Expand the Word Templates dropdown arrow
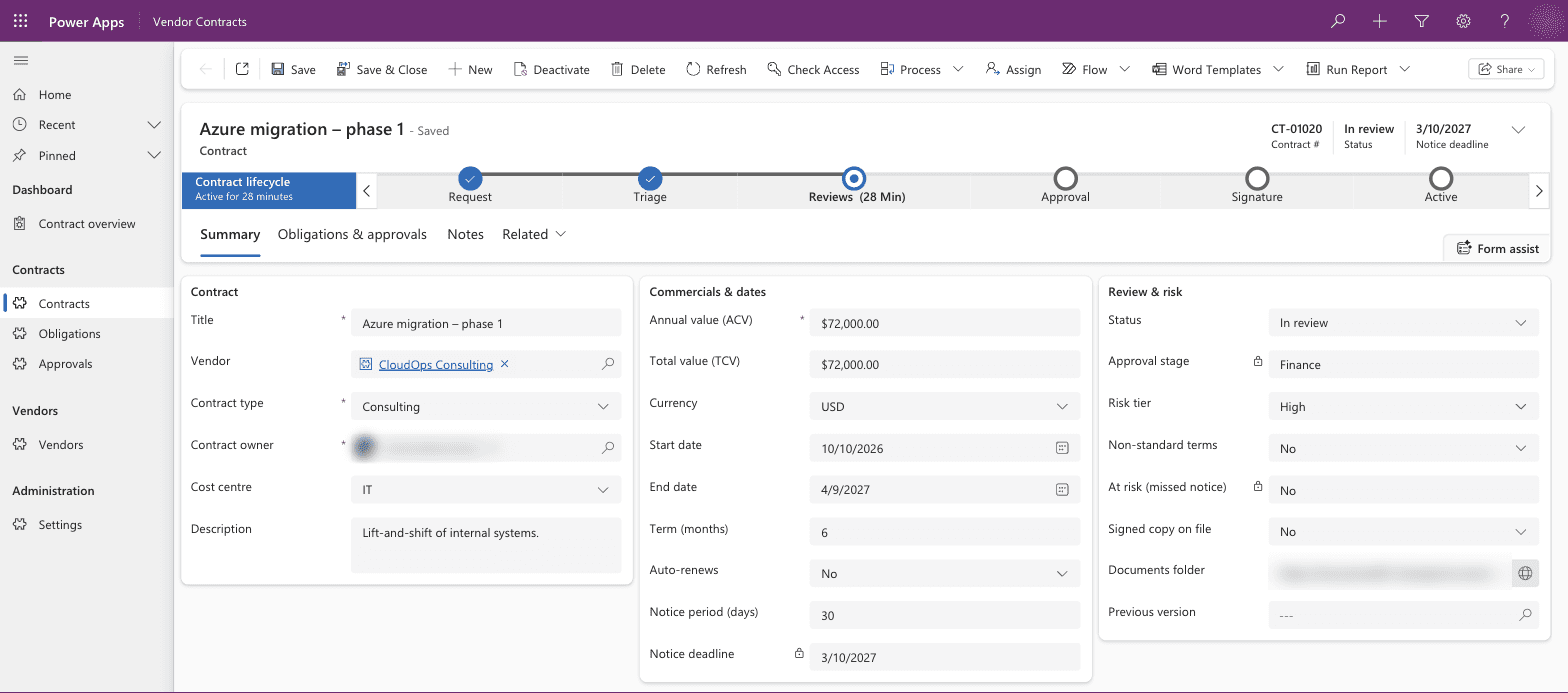Viewport: 1568px width, 693px height. click(x=1279, y=69)
